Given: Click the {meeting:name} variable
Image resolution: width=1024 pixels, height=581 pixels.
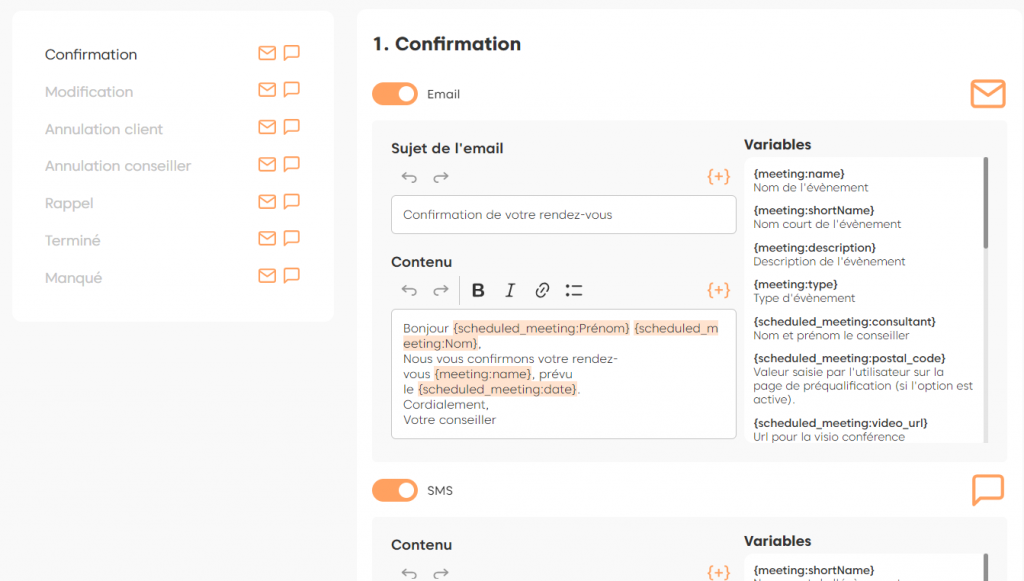Looking at the screenshot, I should 799,174.
